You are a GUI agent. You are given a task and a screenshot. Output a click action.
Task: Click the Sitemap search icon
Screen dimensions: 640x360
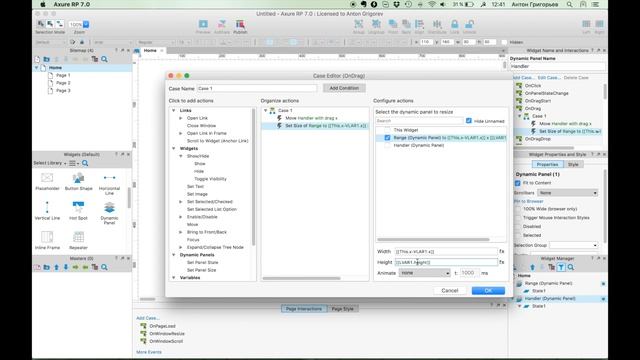tap(104, 59)
